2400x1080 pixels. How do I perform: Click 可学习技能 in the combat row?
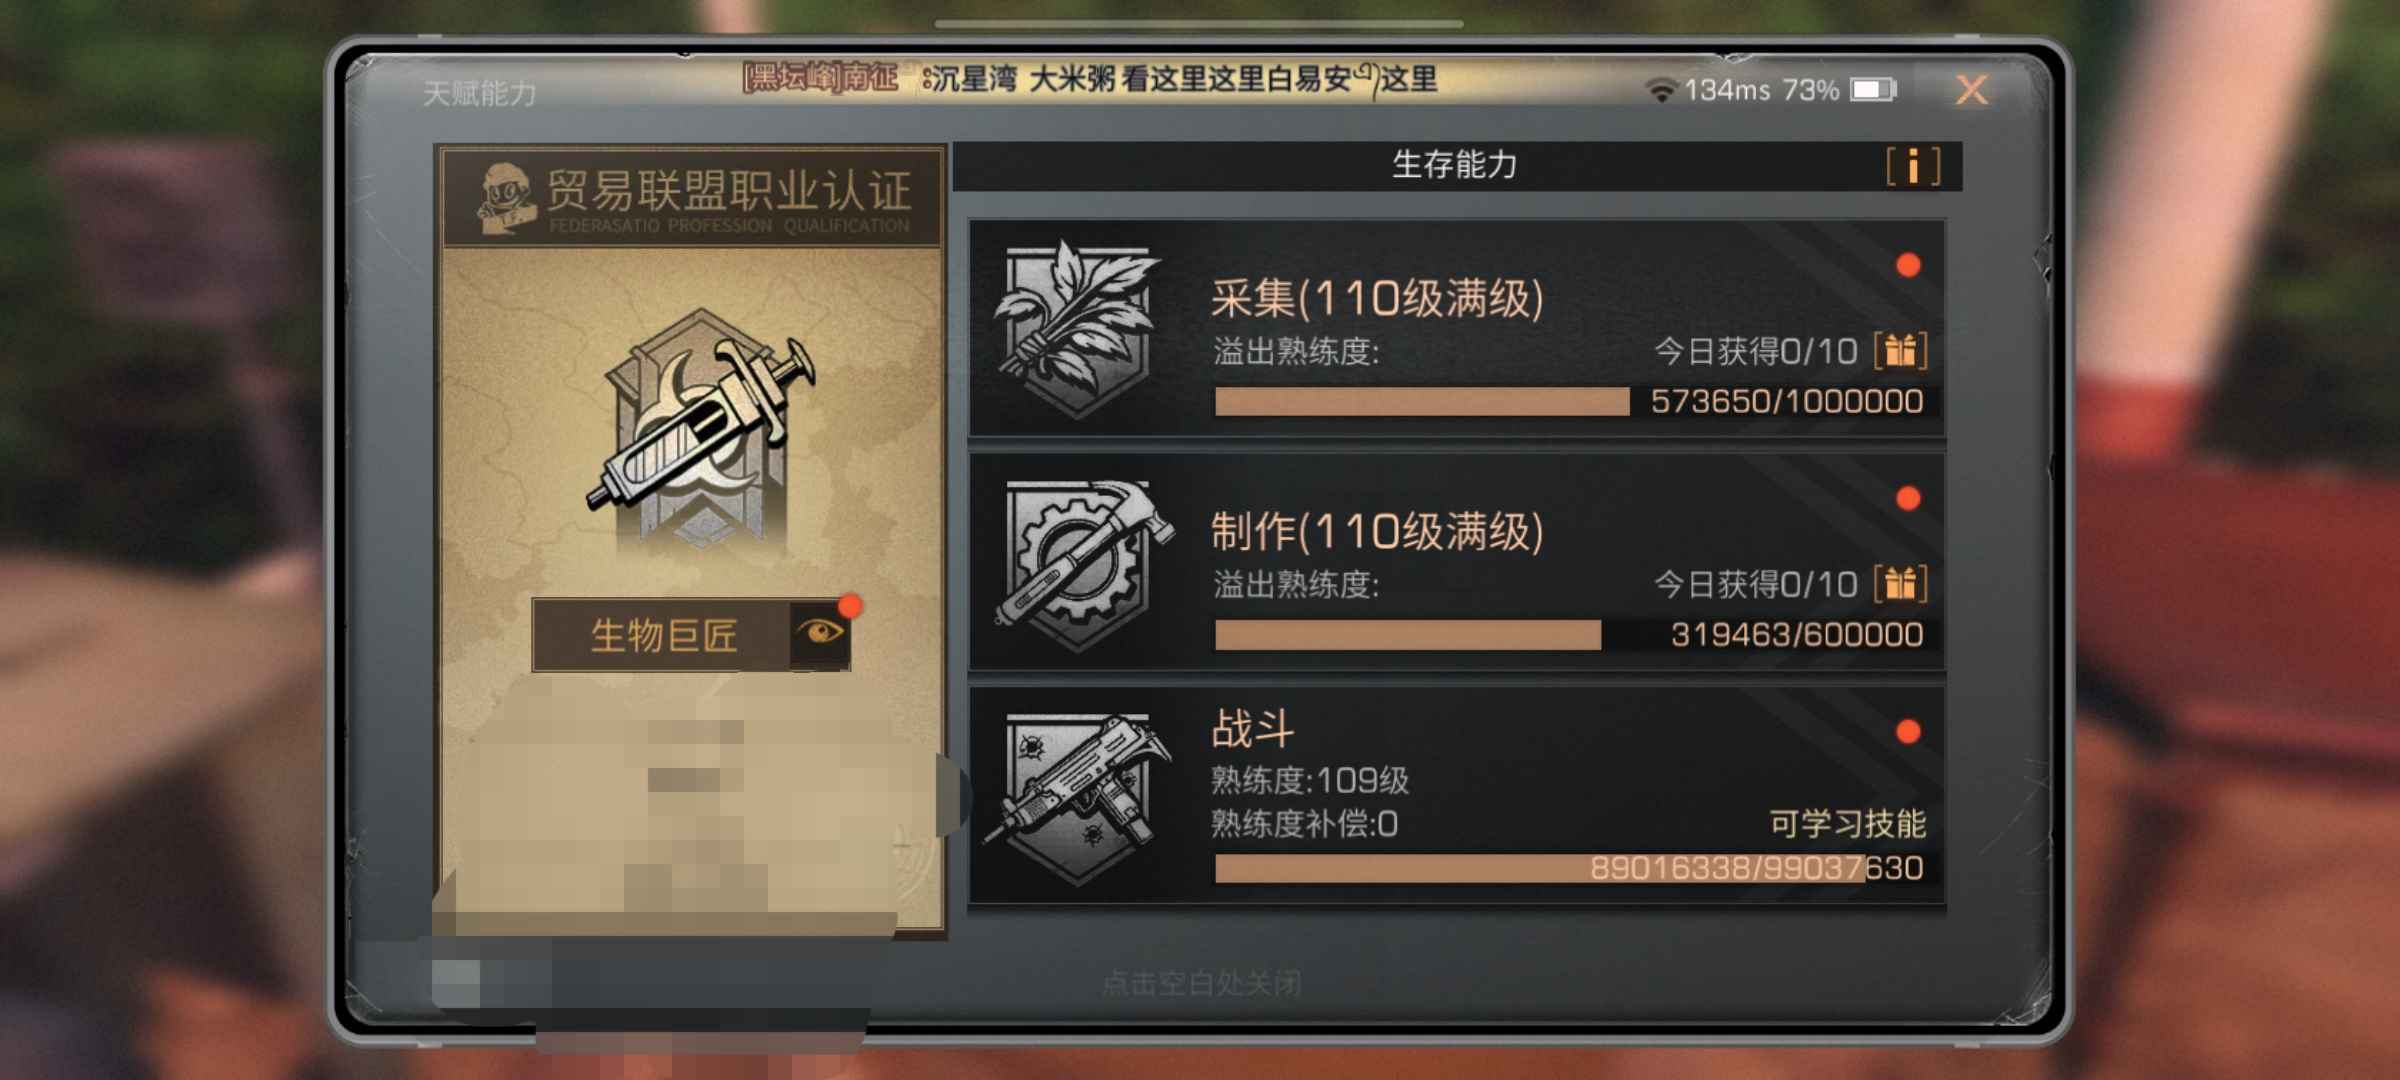(x=1848, y=824)
